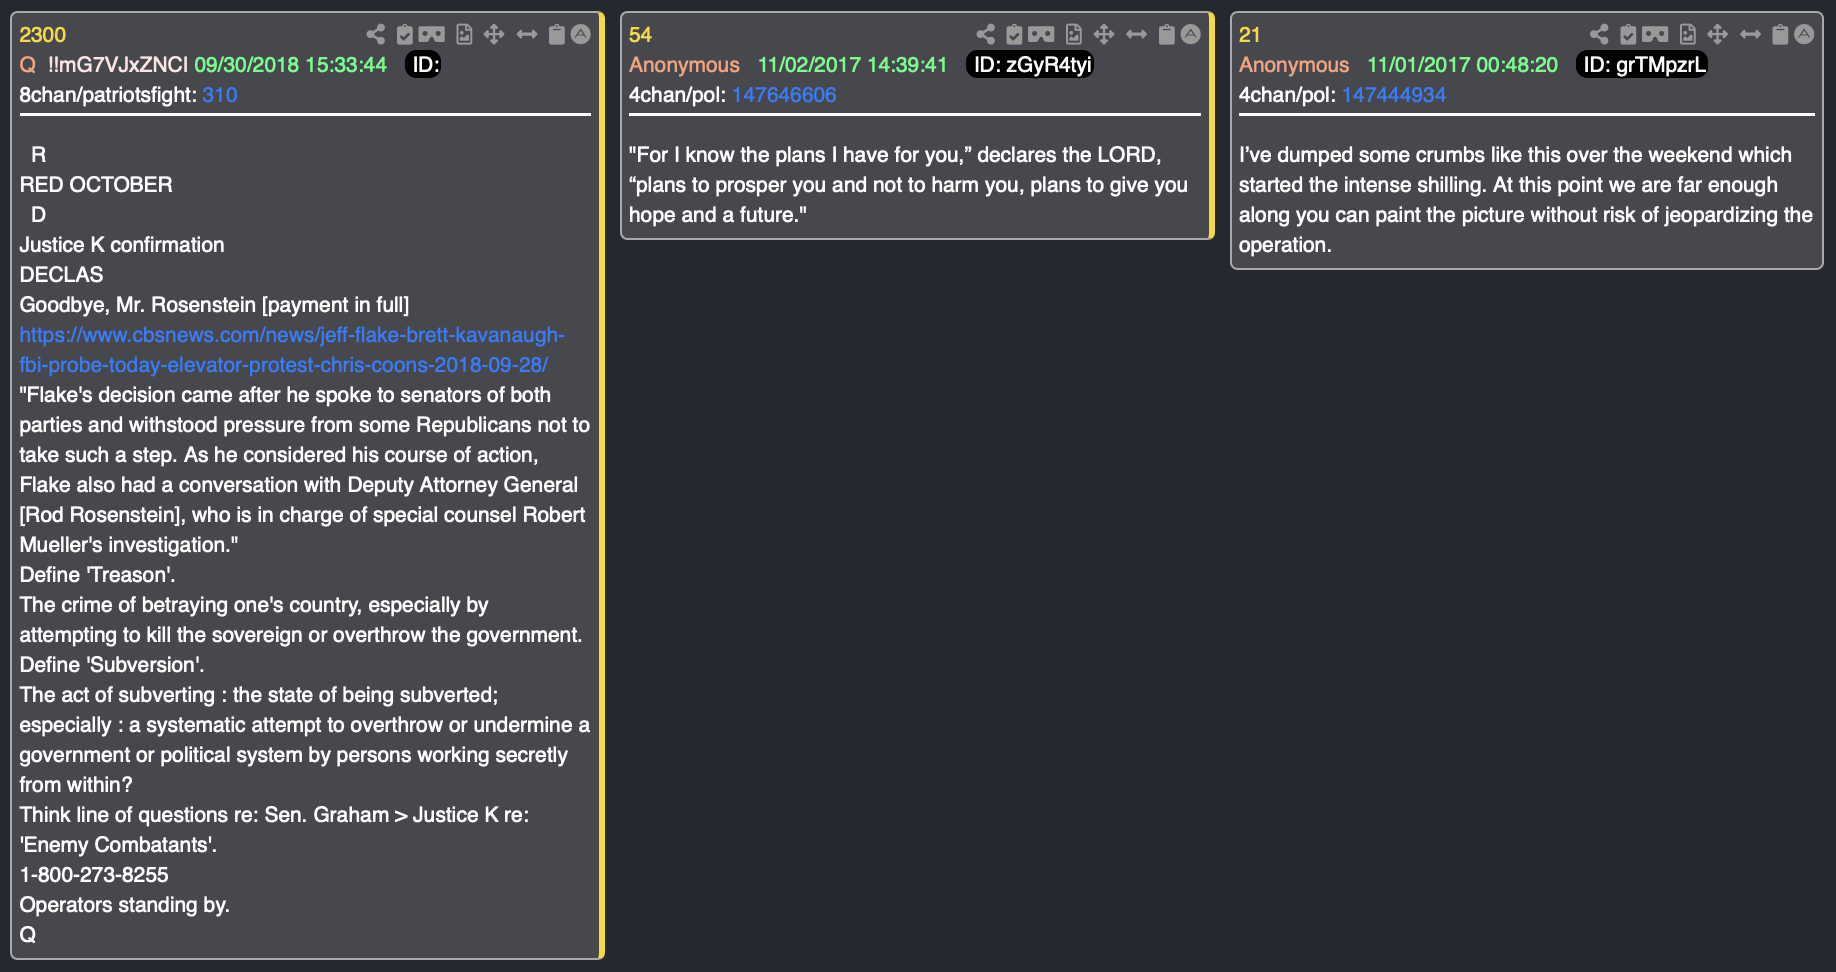This screenshot has height=972, width=1836.
Task: Click the "Define 'Treason'." line
Action: coord(97,575)
